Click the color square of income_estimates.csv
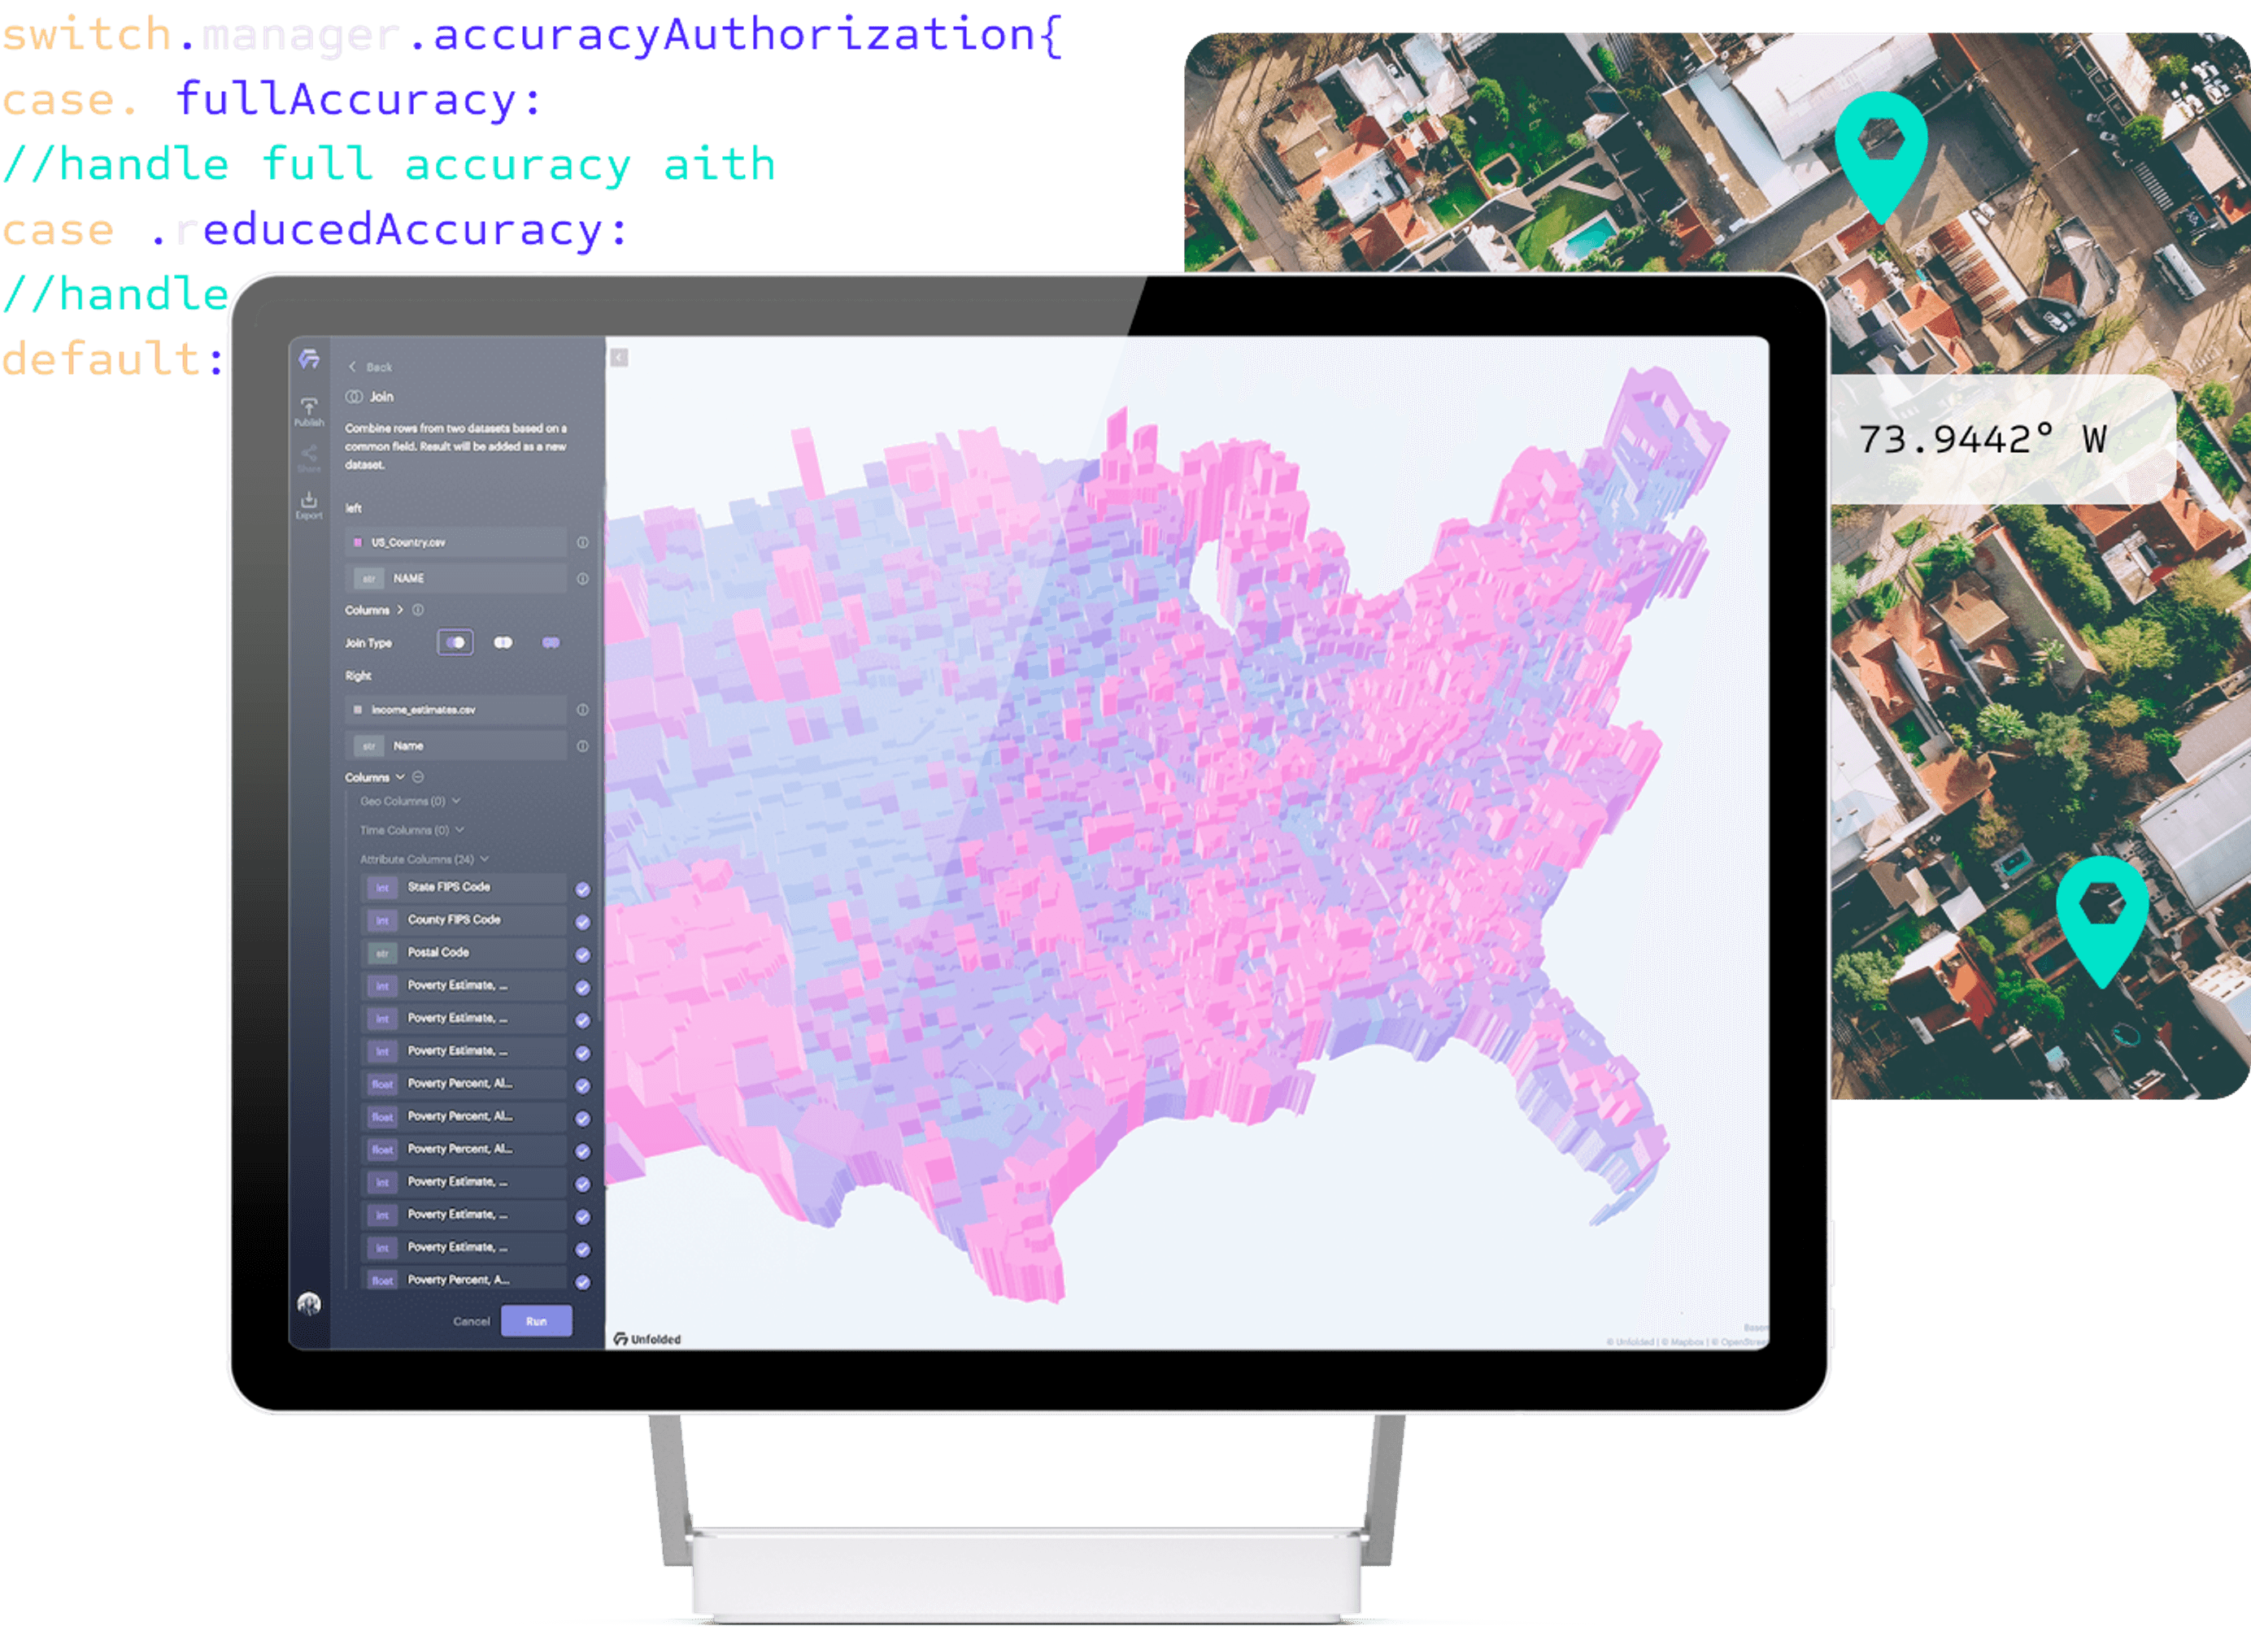This screenshot has height=1652, width=2251. pyautogui.click(x=358, y=710)
